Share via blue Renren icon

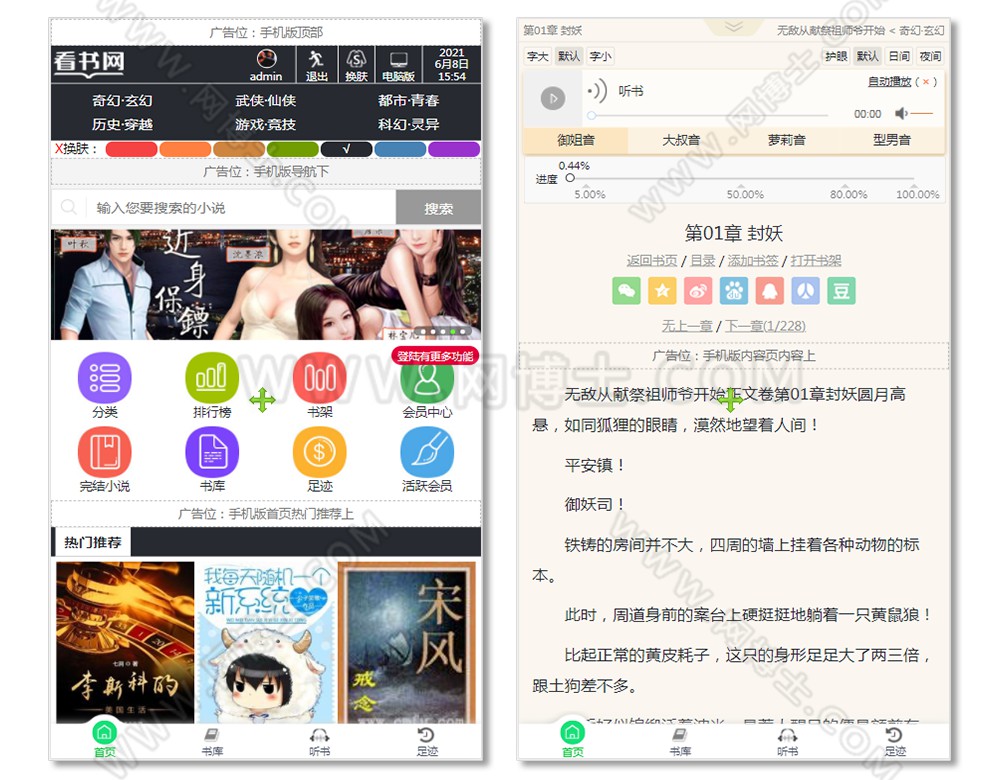pos(805,291)
